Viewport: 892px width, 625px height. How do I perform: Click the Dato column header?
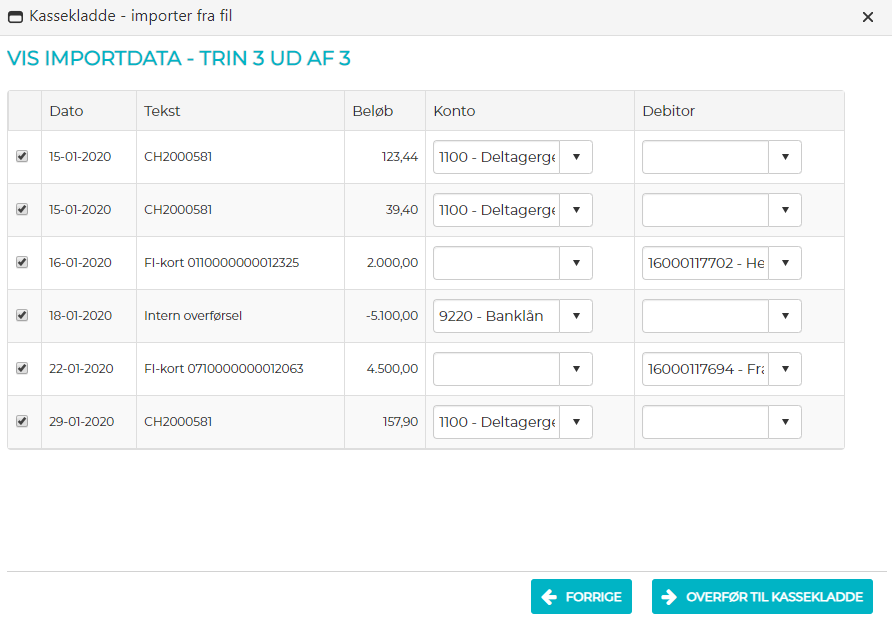66,111
